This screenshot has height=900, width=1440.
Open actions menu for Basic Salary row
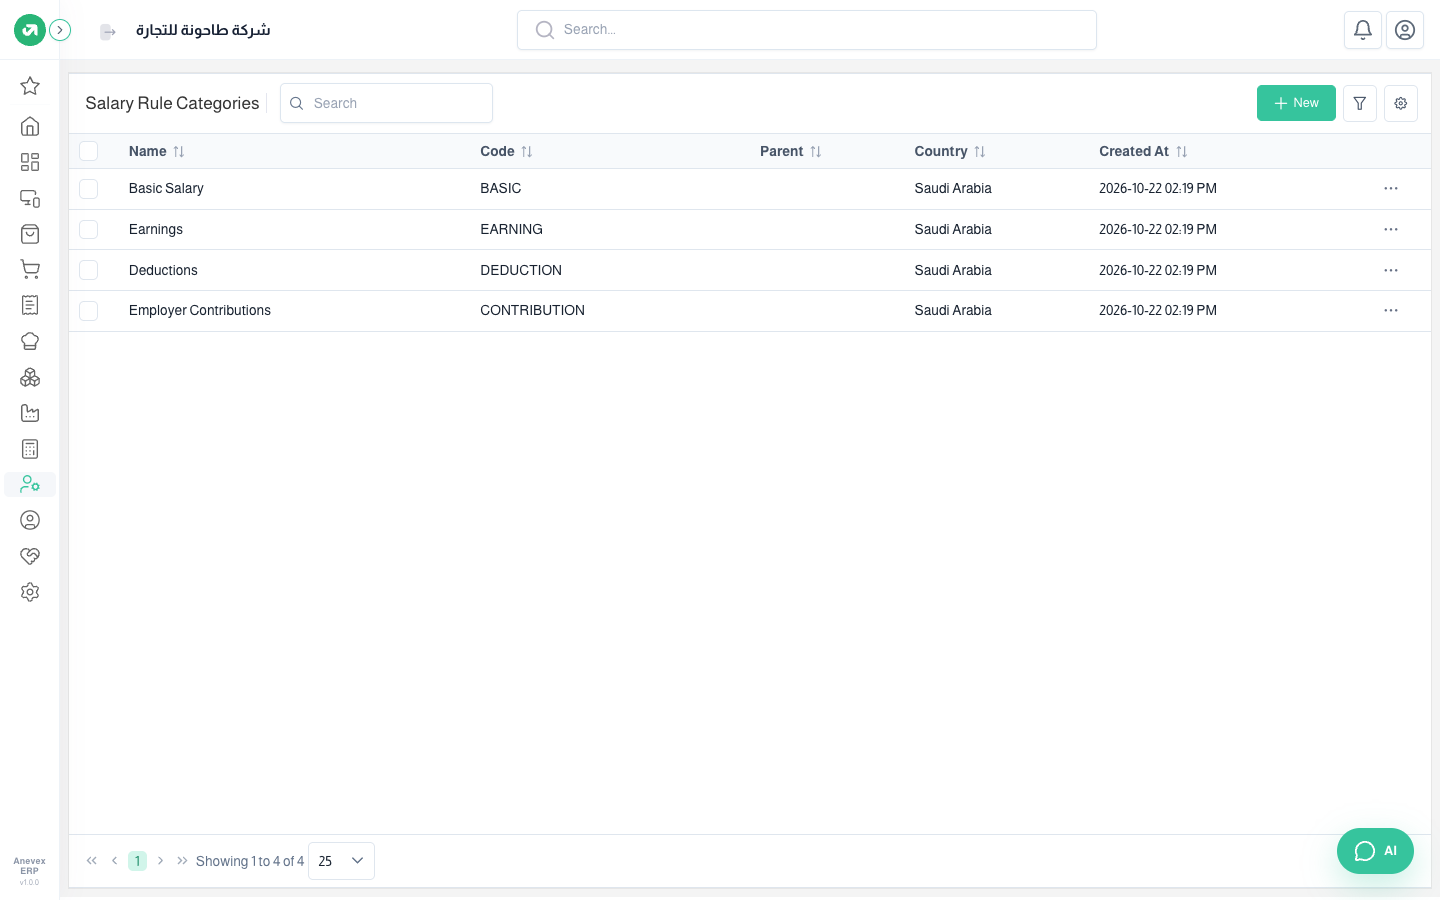(1391, 188)
